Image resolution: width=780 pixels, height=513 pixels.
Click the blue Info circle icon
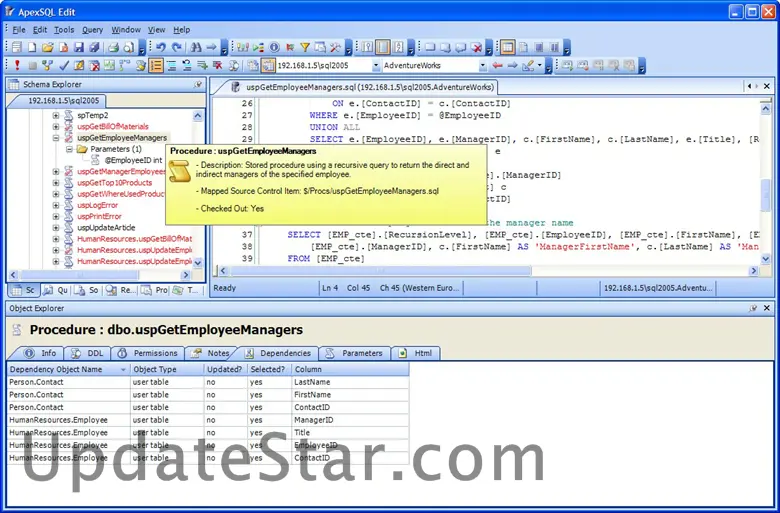274,48
